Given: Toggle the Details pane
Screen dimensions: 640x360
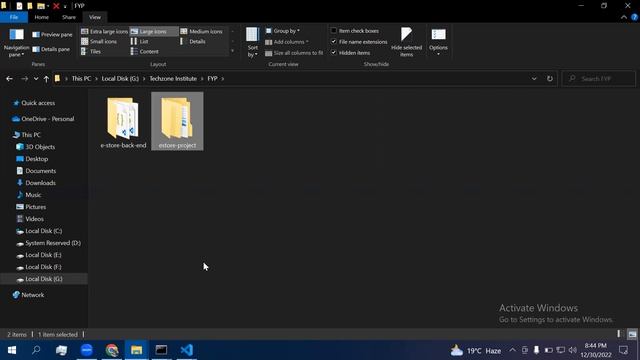Looking at the screenshot, I should [51, 49].
